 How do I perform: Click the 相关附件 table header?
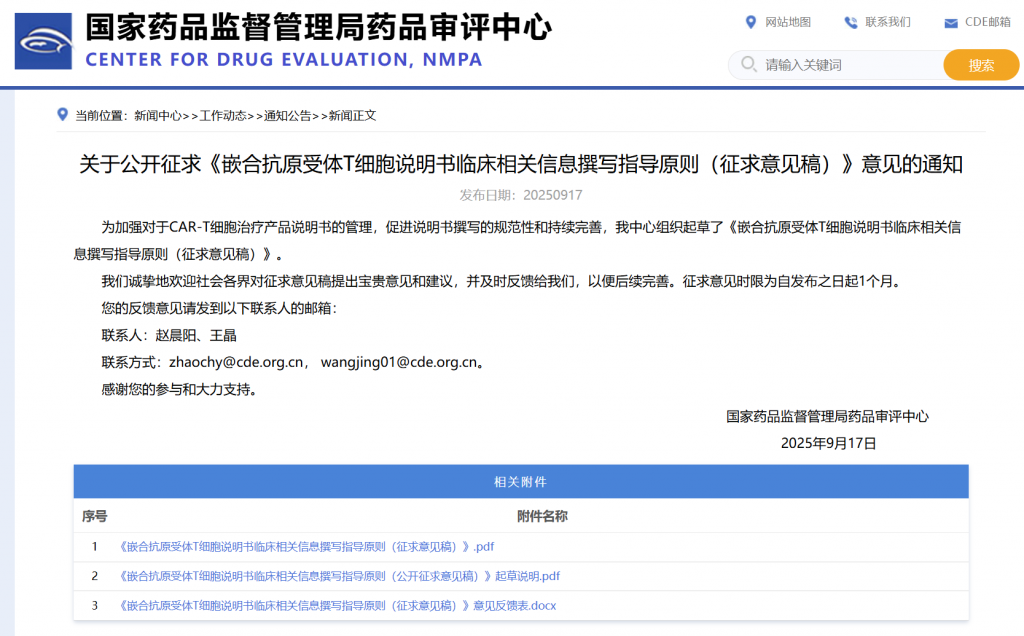520,482
